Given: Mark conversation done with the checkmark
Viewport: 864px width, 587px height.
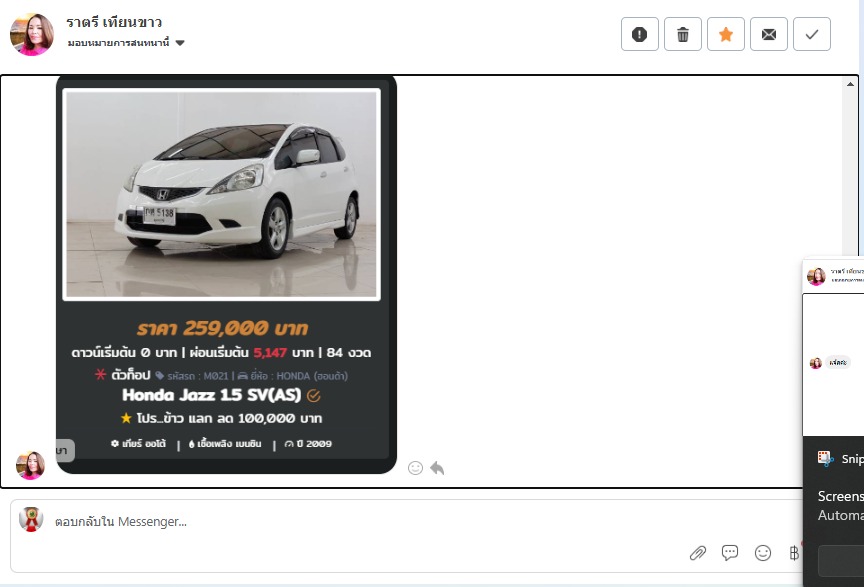Looking at the screenshot, I should click(812, 34).
